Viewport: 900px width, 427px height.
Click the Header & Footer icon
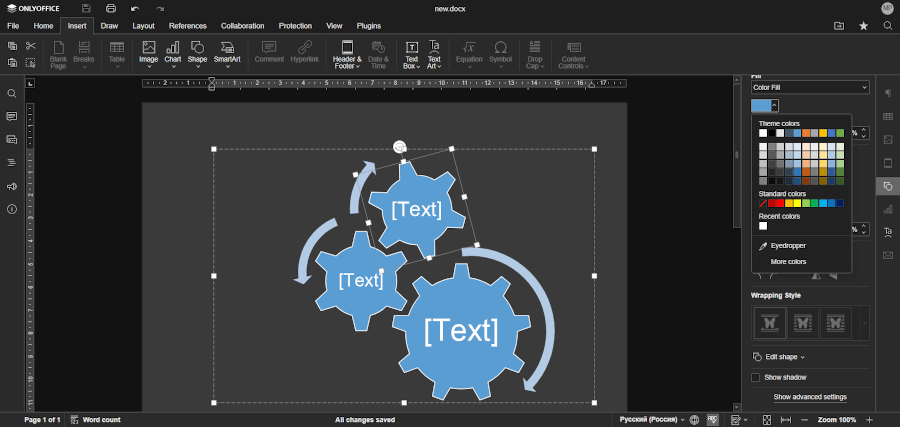point(347,52)
